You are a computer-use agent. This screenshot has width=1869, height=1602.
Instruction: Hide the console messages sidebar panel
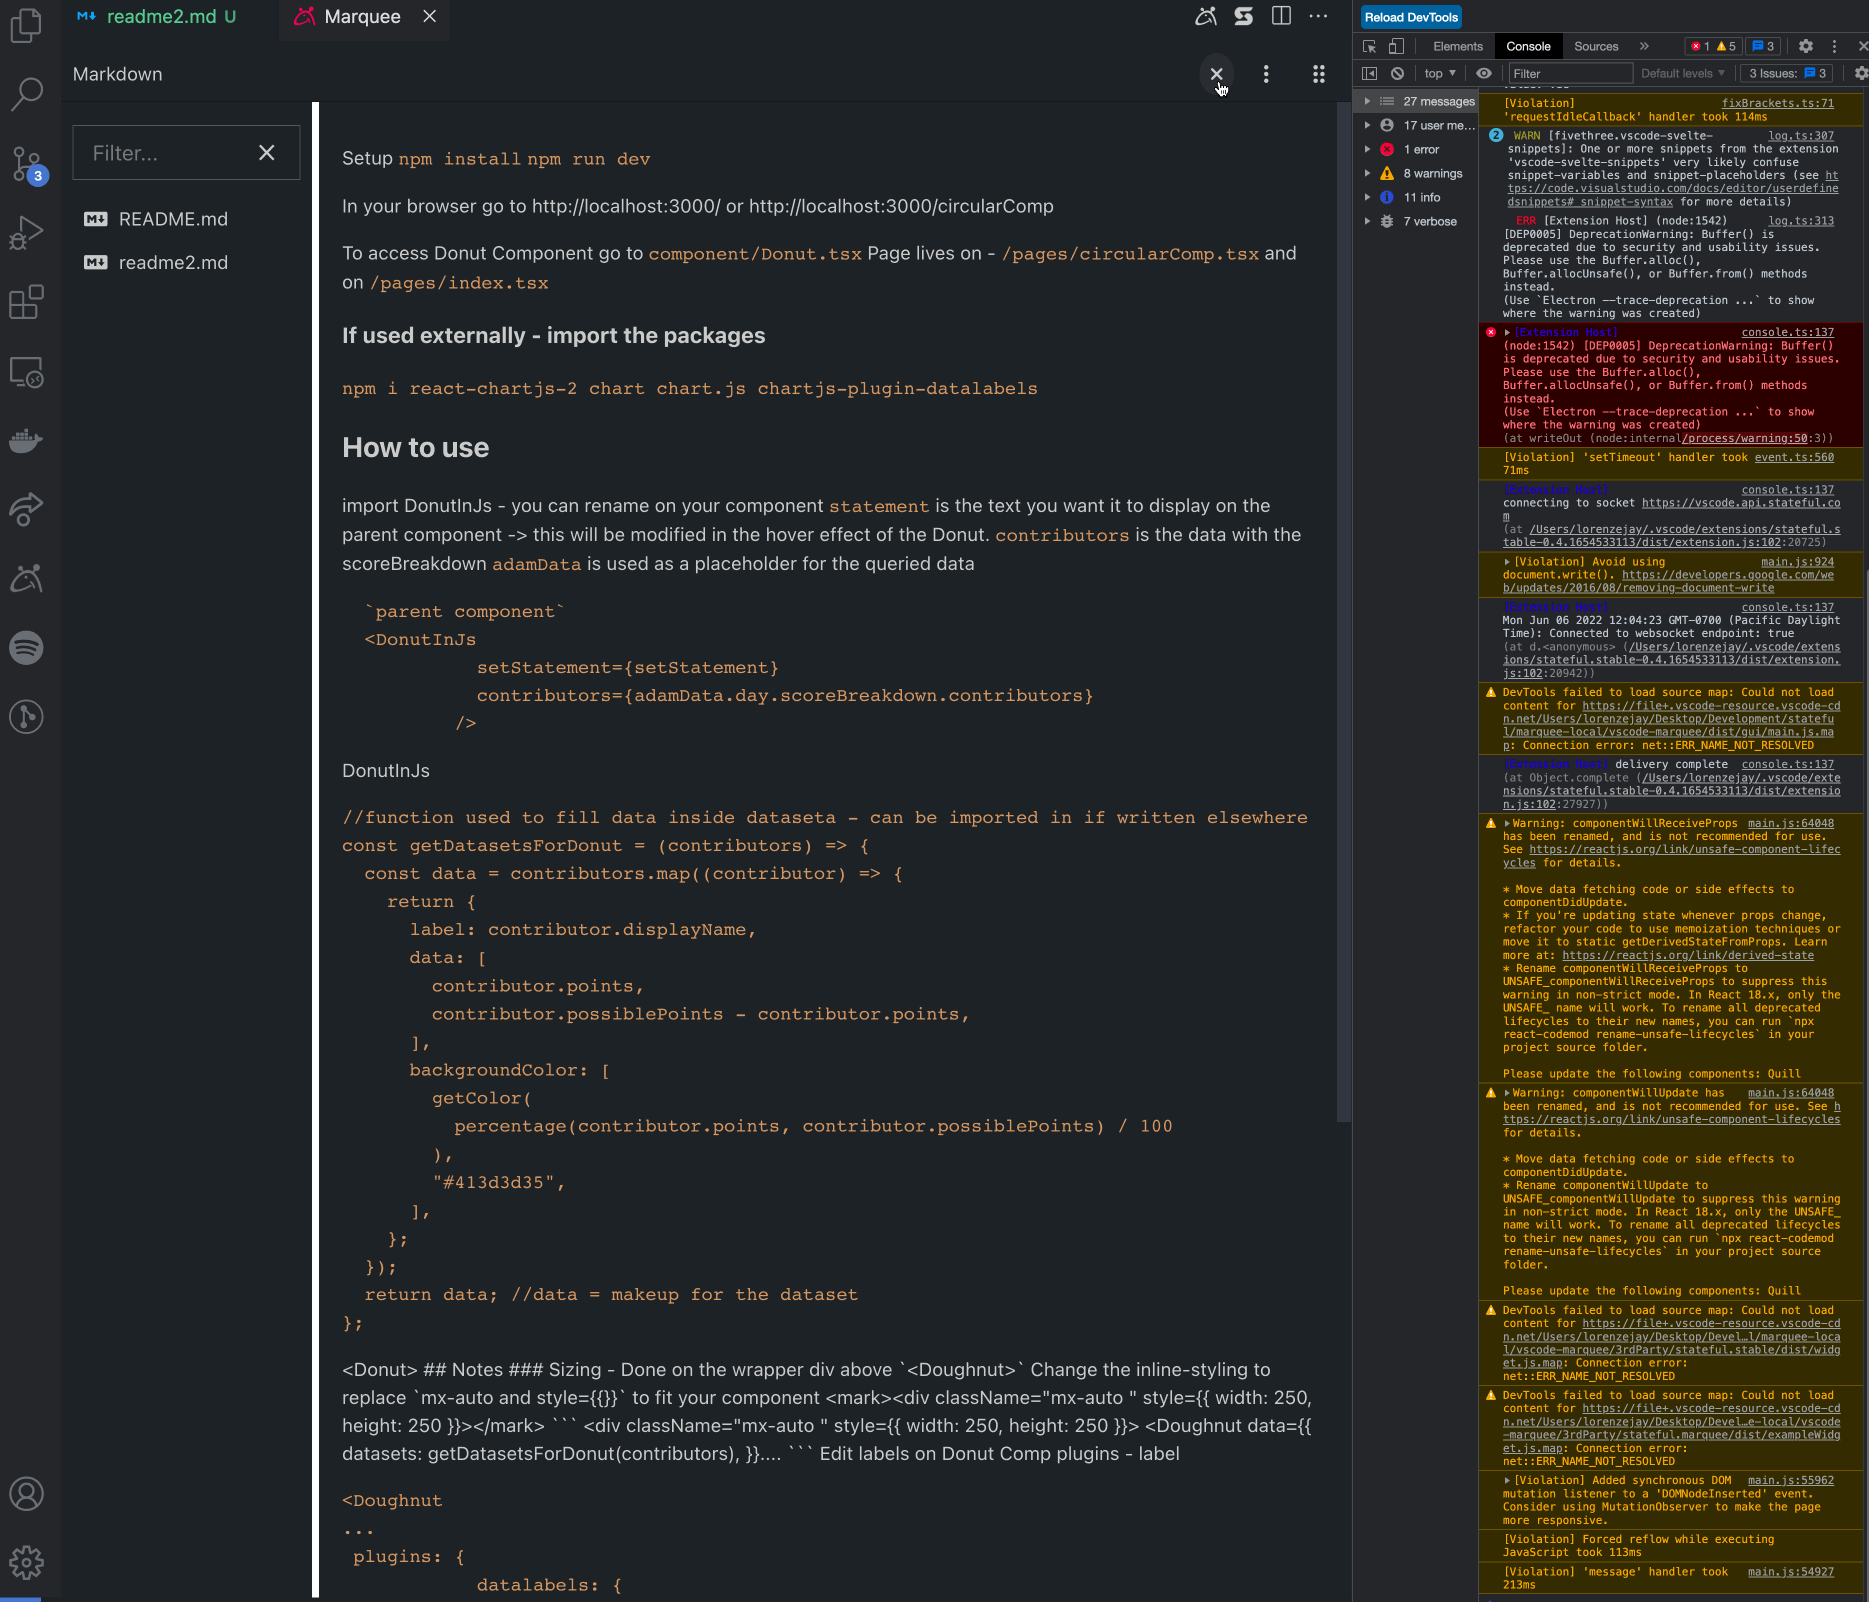click(1368, 73)
